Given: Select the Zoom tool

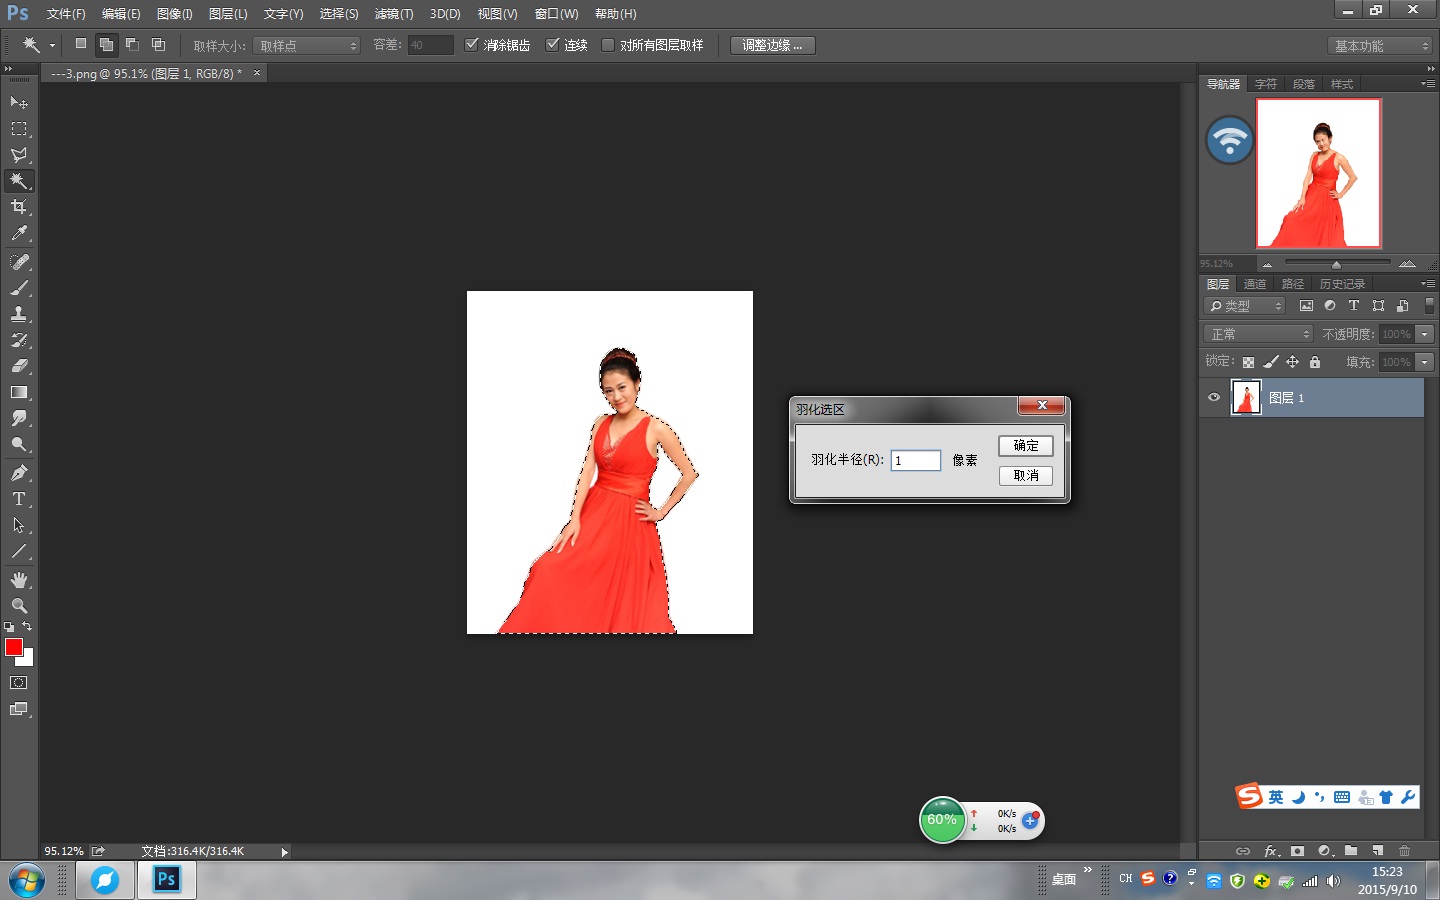Looking at the screenshot, I should tap(19, 606).
